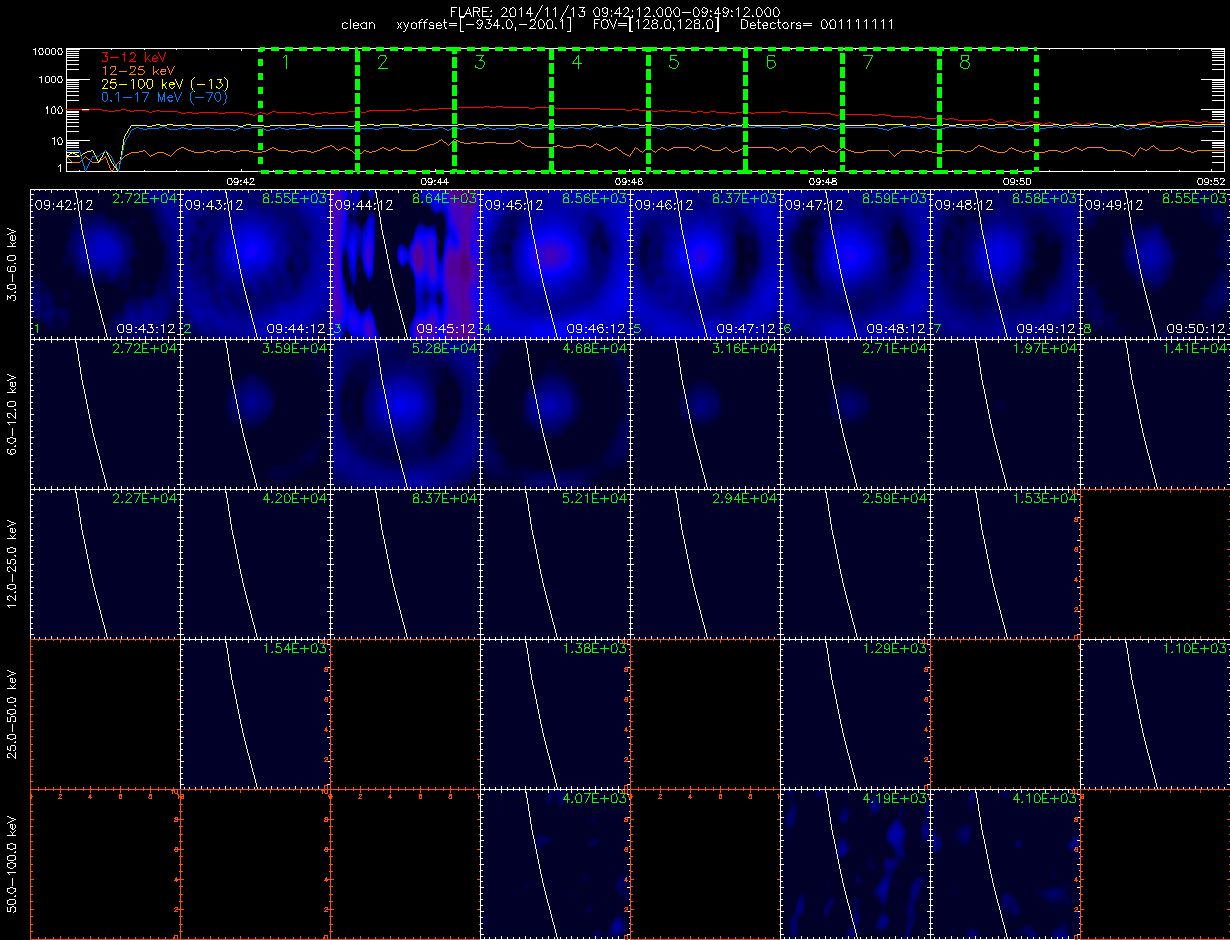Click the 09:44 time axis label
The image size is (1230, 940).
pyautogui.click(x=434, y=181)
